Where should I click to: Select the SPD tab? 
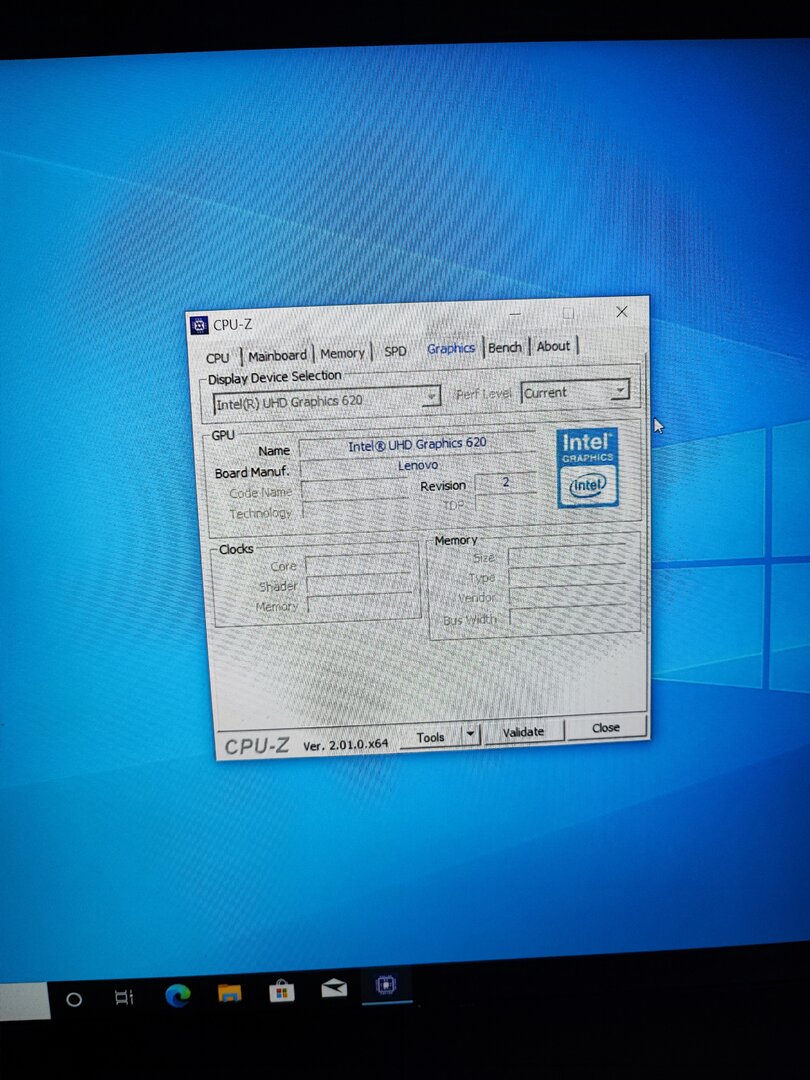(395, 351)
